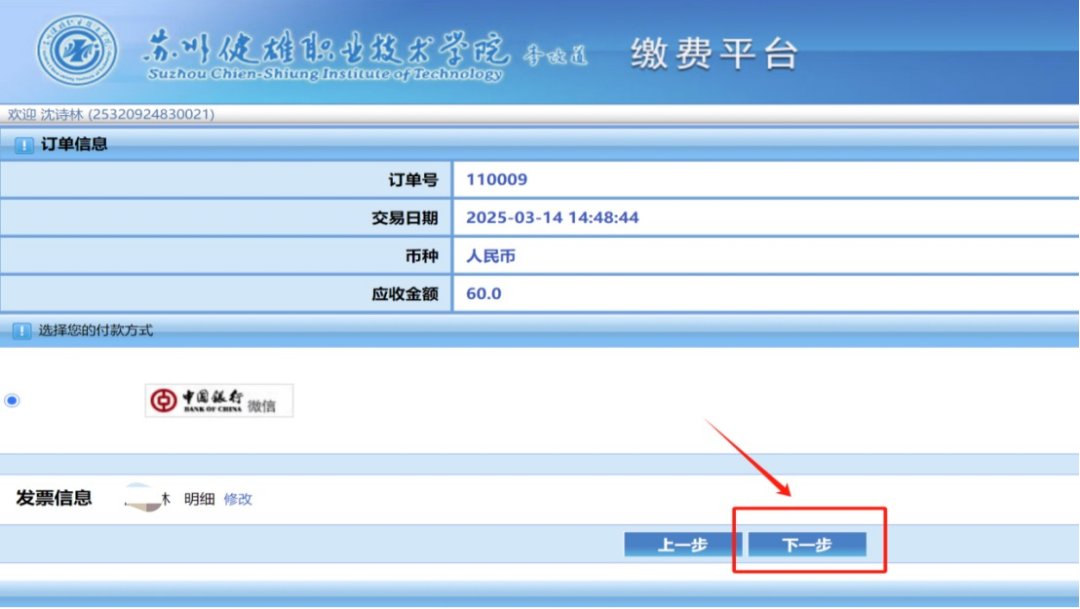The height and width of the screenshot is (609, 1080).
Task: Click the 发票信息 label
Action: (54, 498)
